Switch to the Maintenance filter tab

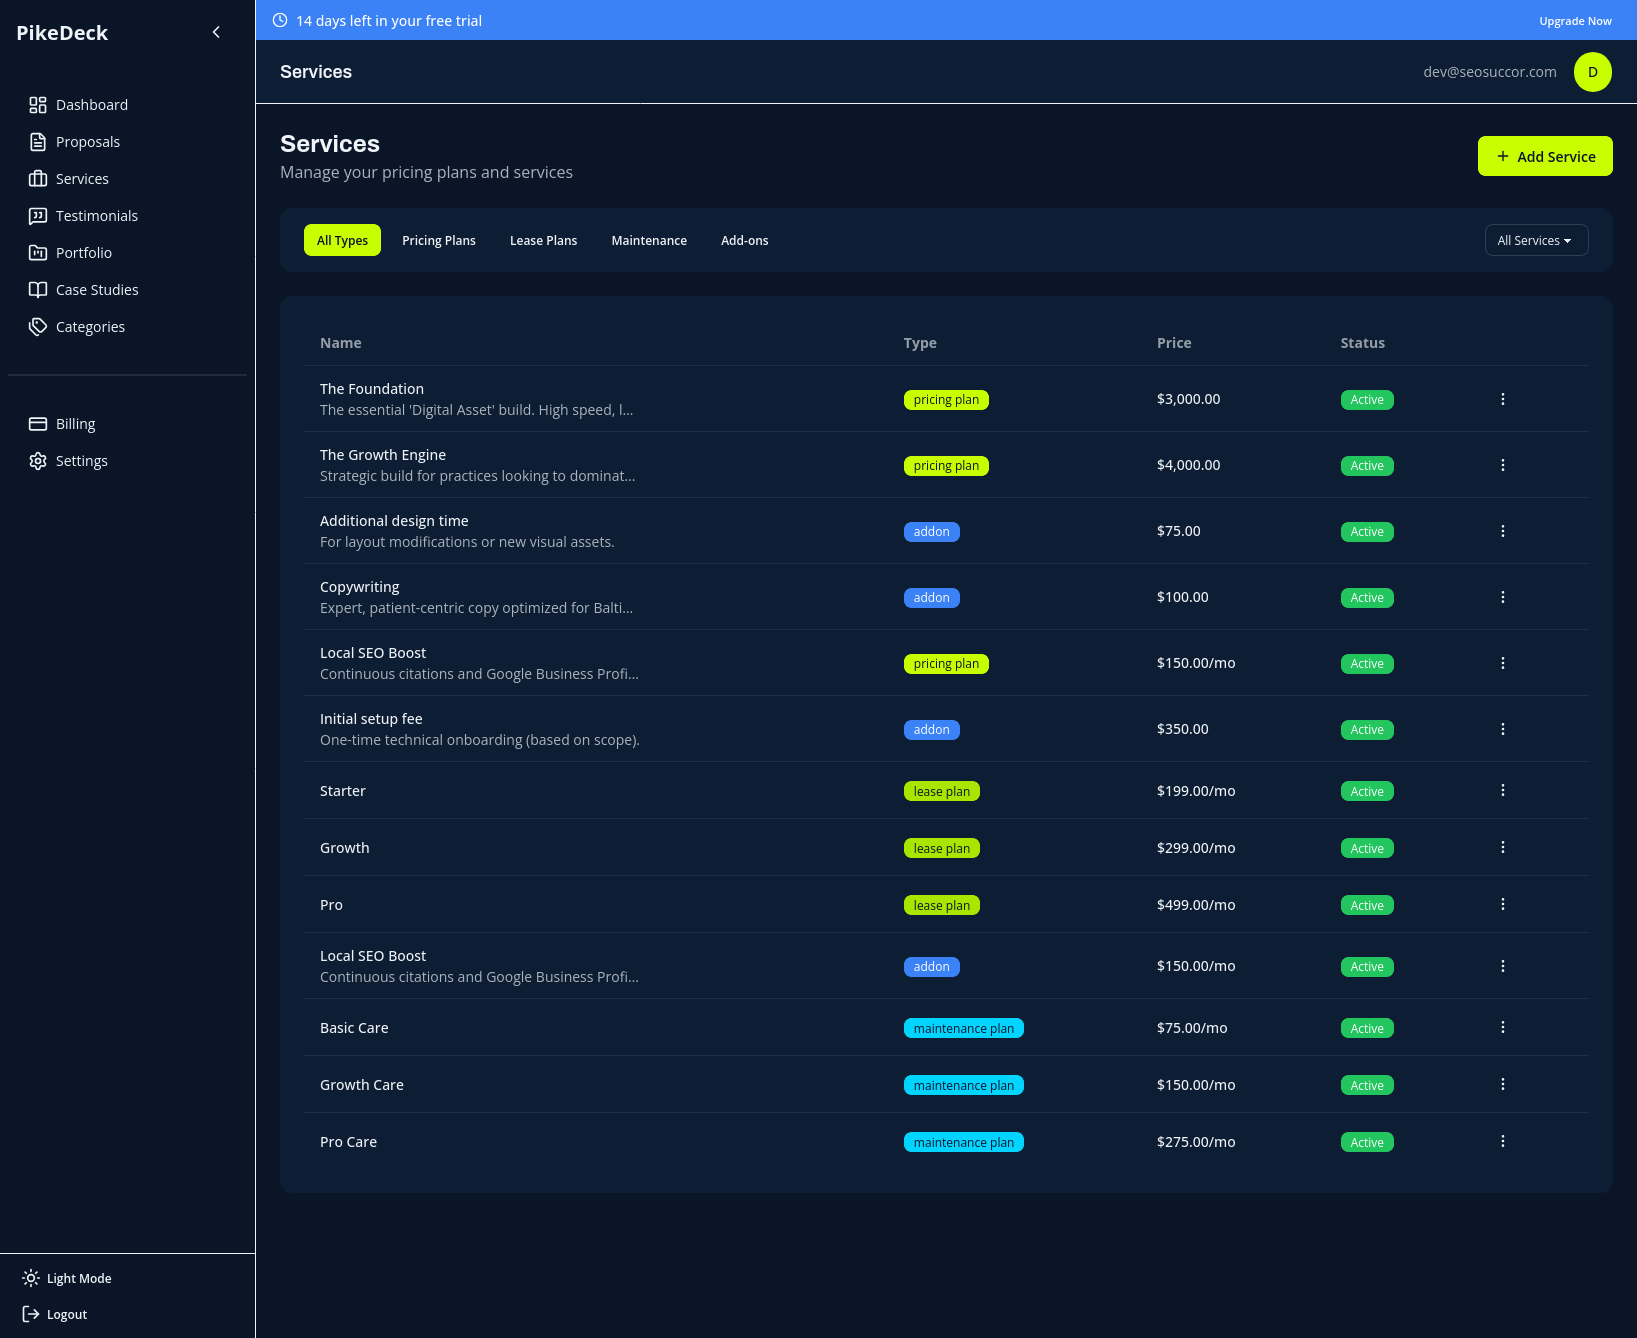point(649,240)
